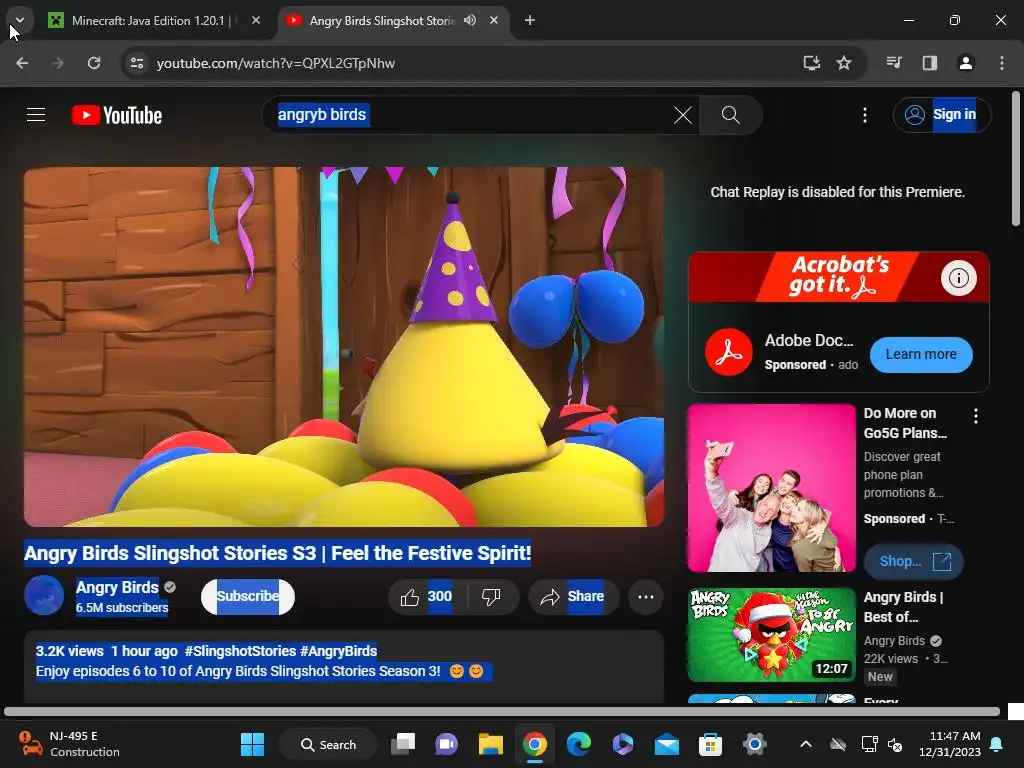The width and height of the screenshot is (1024, 768).
Task: Open Microsoft Edge from the taskbar
Action: tap(579, 744)
